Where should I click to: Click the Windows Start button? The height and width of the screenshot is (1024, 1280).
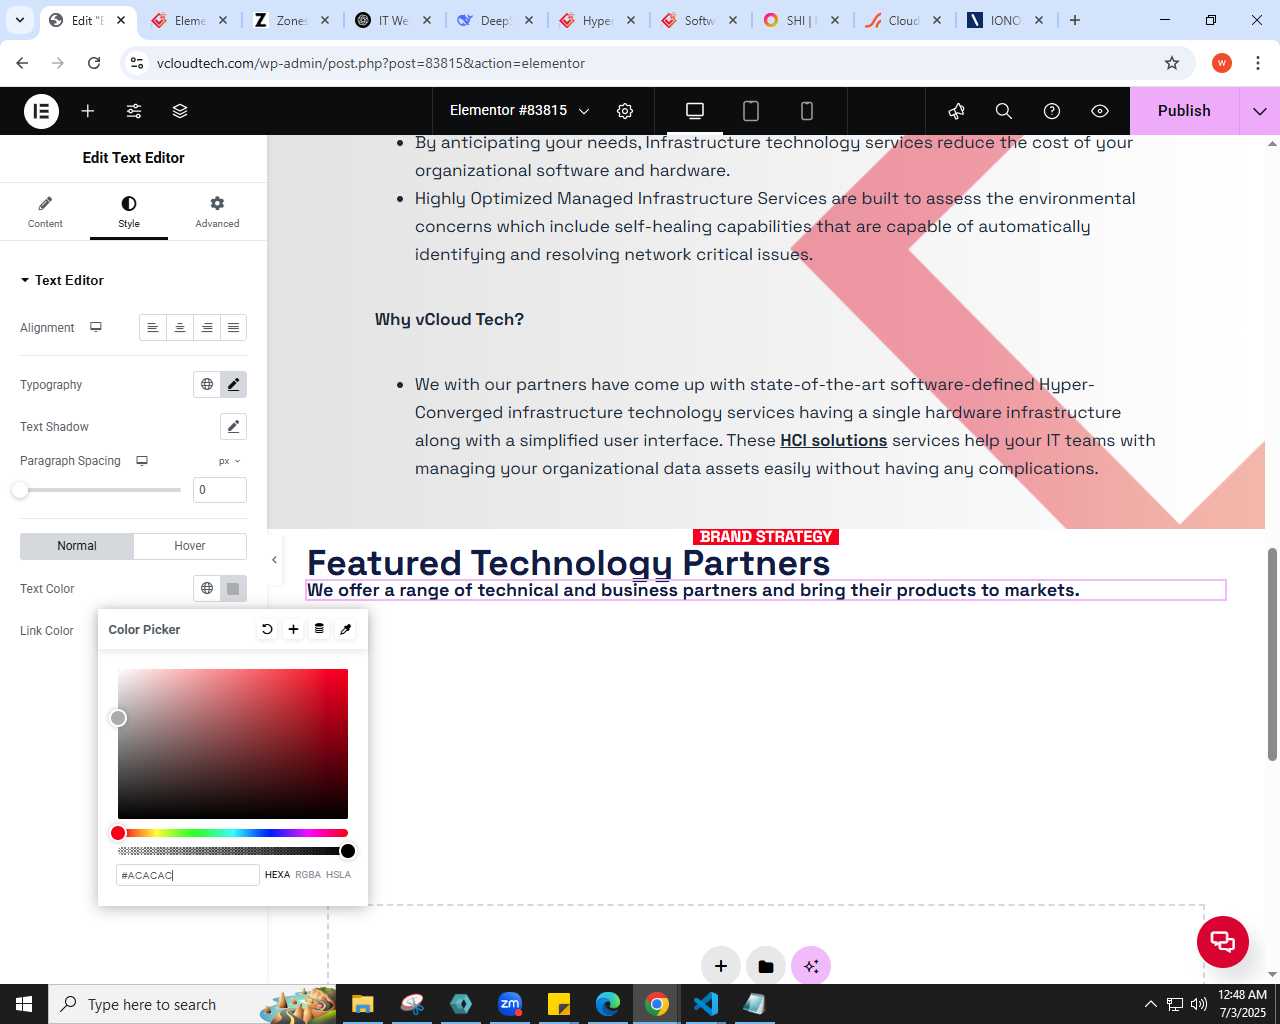[24, 1004]
